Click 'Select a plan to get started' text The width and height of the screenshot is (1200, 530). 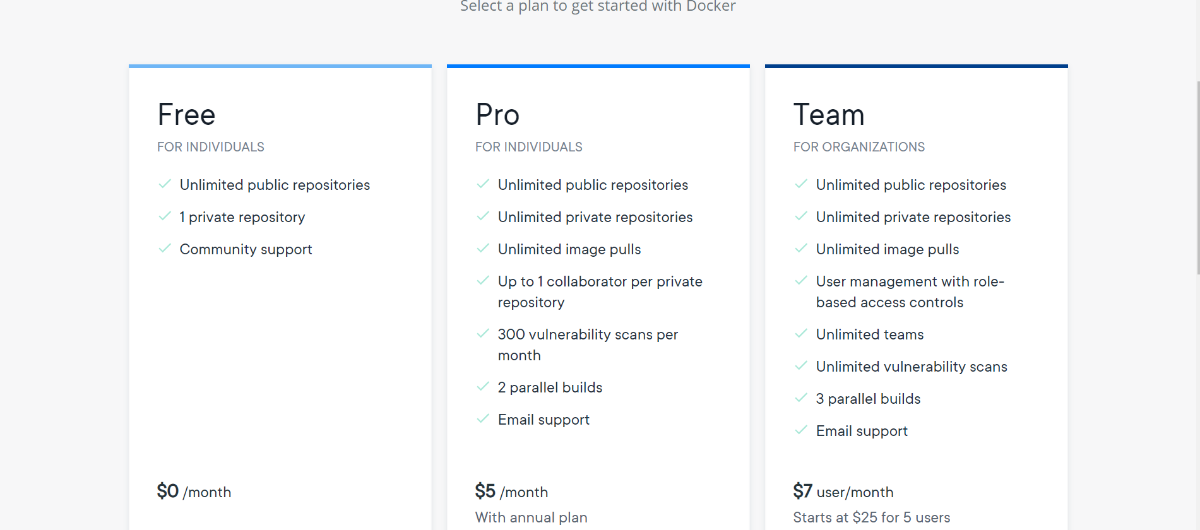[598, 7]
